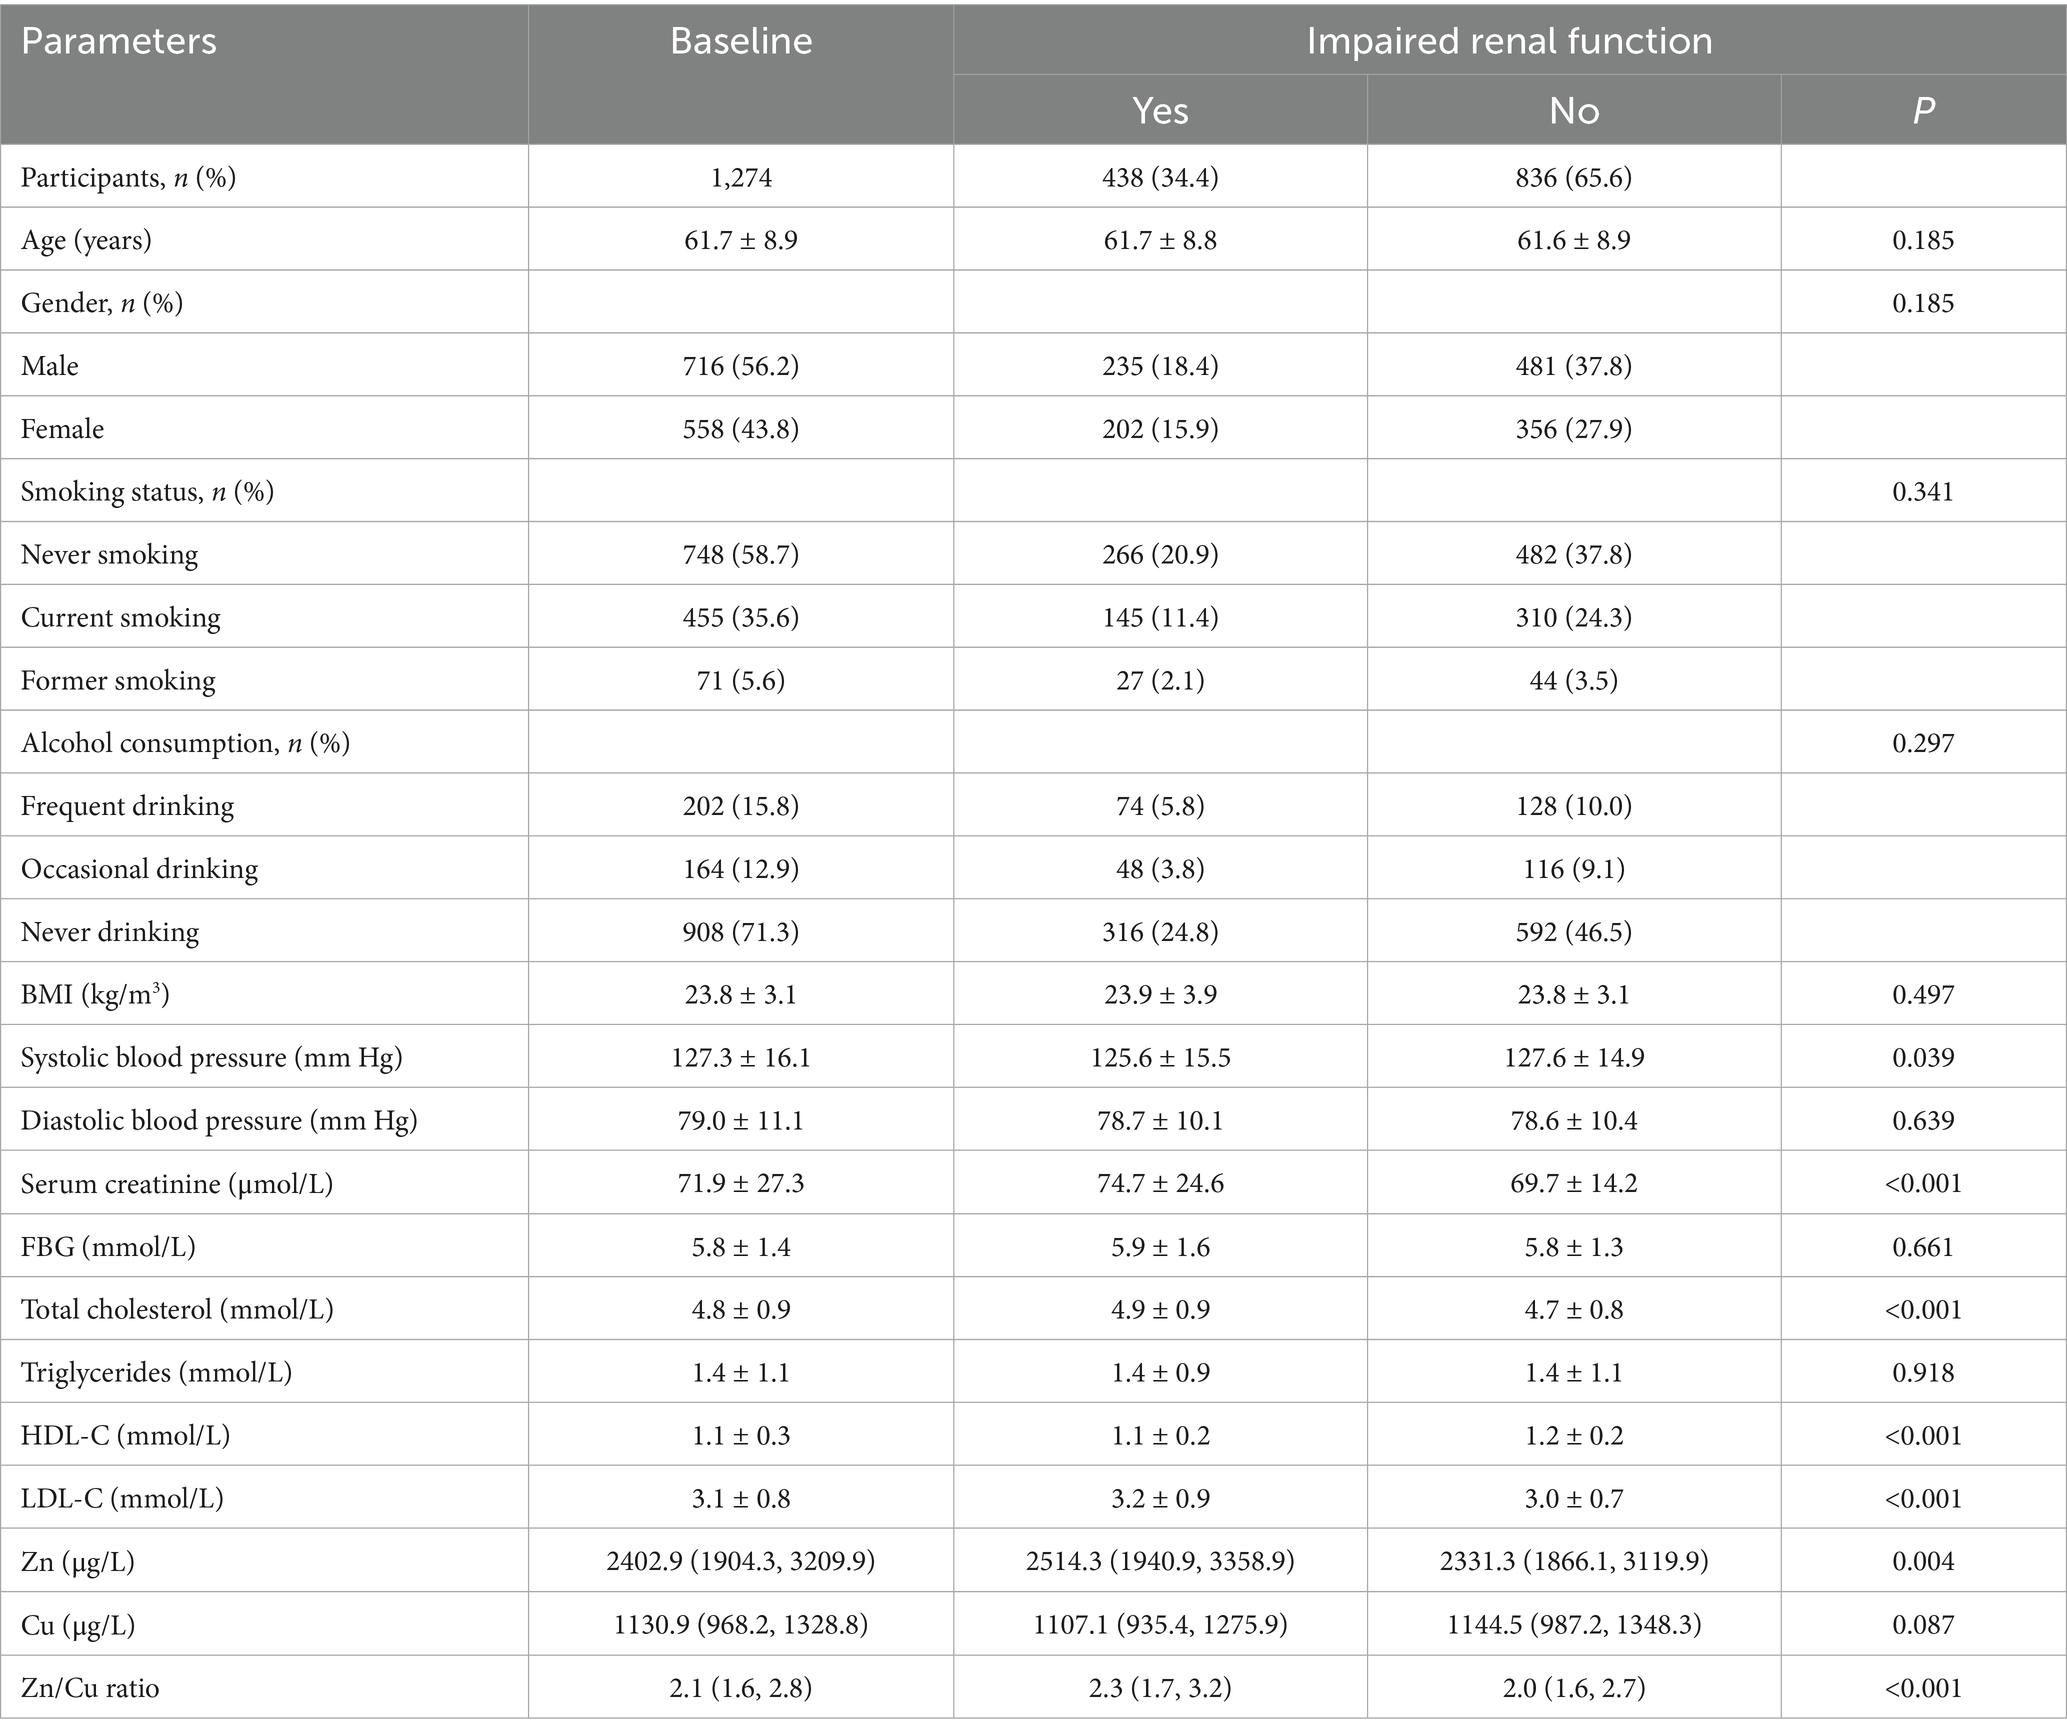Click the Baseline column header
This screenshot has height=1736, width=2067.
pyautogui.click(x=741, y=41)
